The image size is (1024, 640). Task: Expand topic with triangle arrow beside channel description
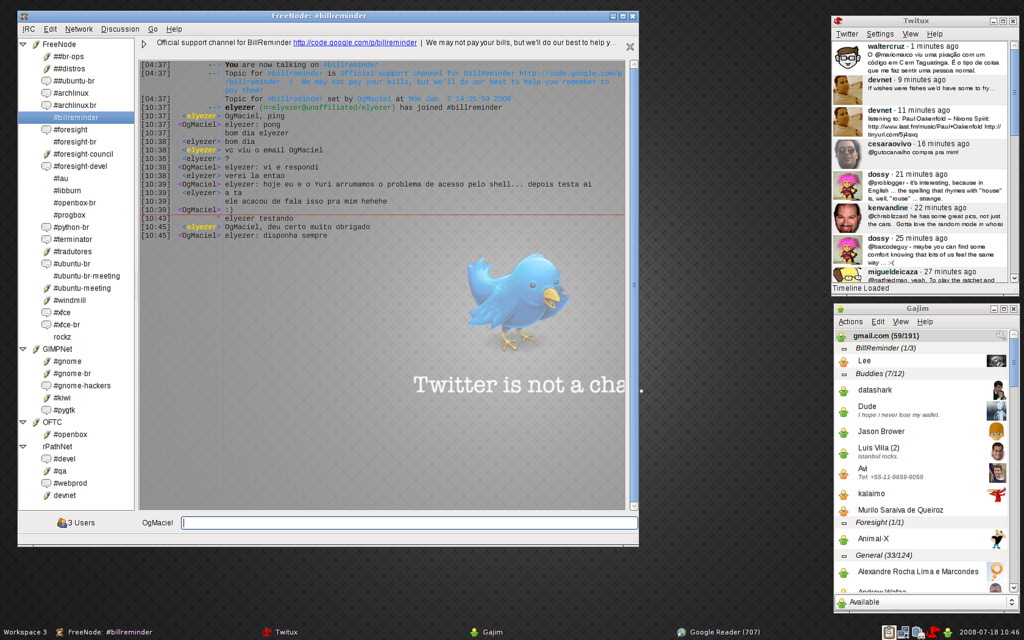pyautogui.click(x=144, y=44)
